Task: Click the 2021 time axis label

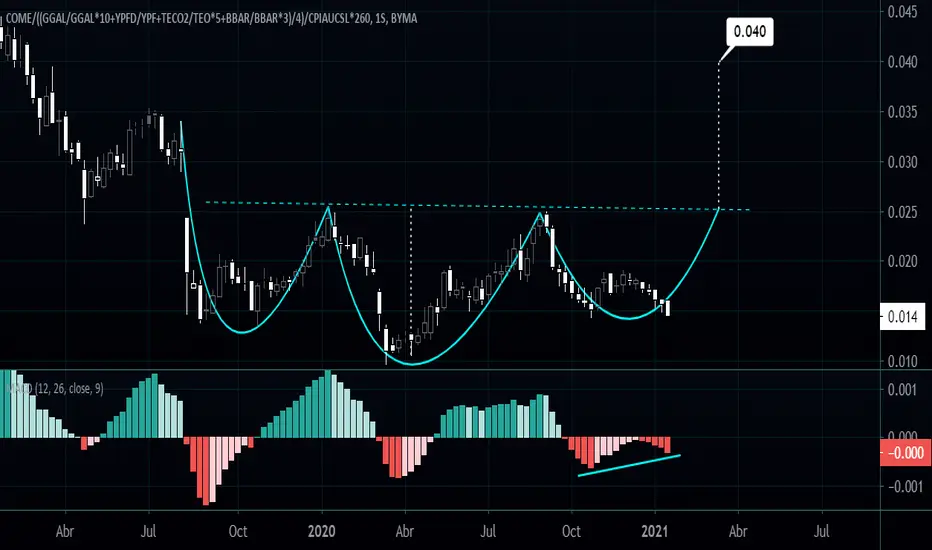Action: pos(654,531)
